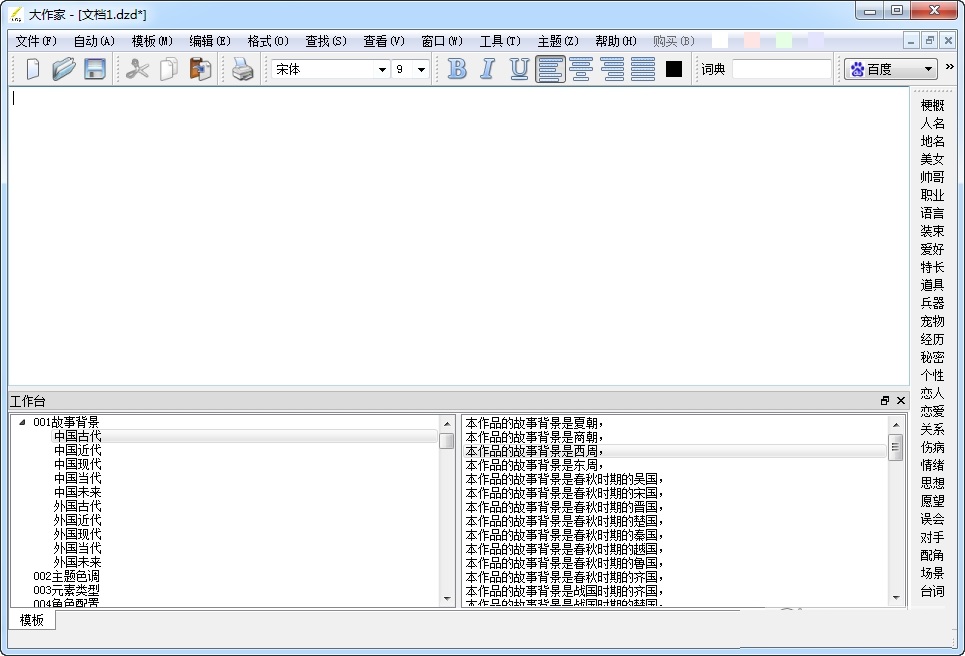Click 宠物 in the right sidebar
Viewport: 965px width, 656px height.
(x=932, y=321)
